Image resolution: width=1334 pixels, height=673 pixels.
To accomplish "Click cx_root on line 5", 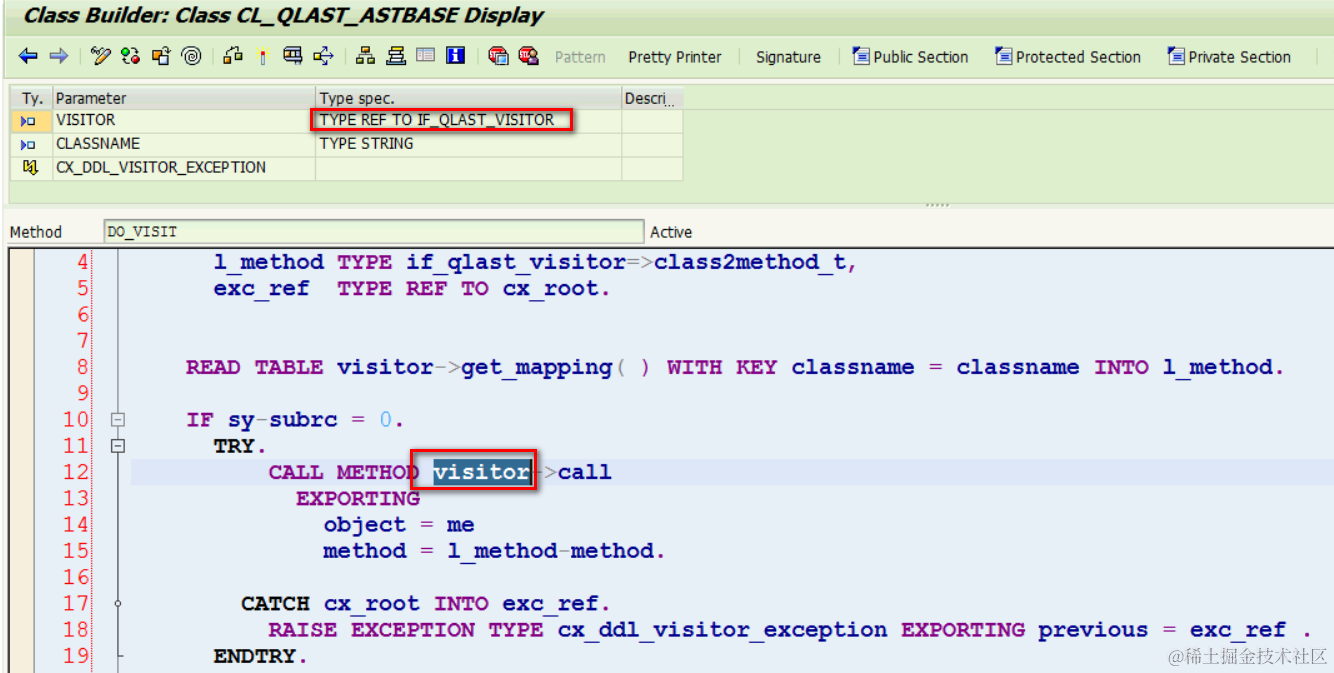I will pyautogui.click(x=552, y=289).
